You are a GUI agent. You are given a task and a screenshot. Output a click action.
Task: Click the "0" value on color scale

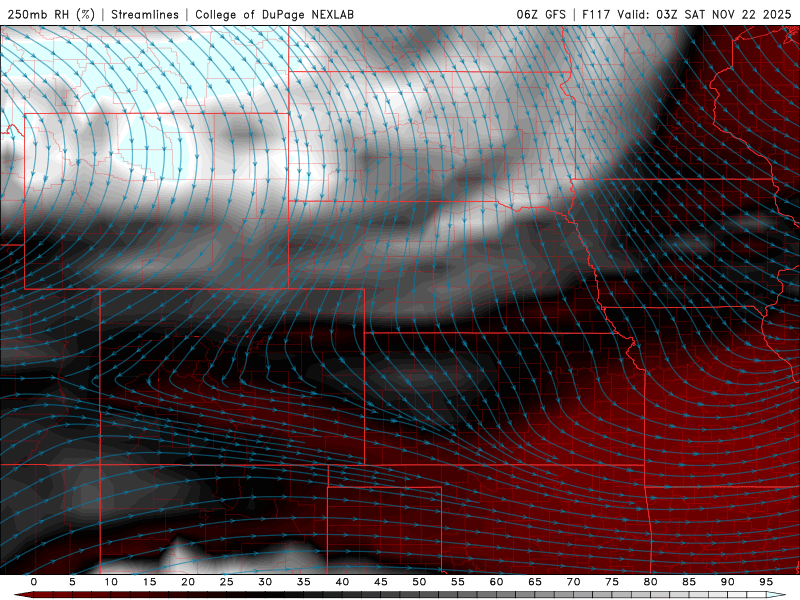pyautogui.click(x=34, y=582)
